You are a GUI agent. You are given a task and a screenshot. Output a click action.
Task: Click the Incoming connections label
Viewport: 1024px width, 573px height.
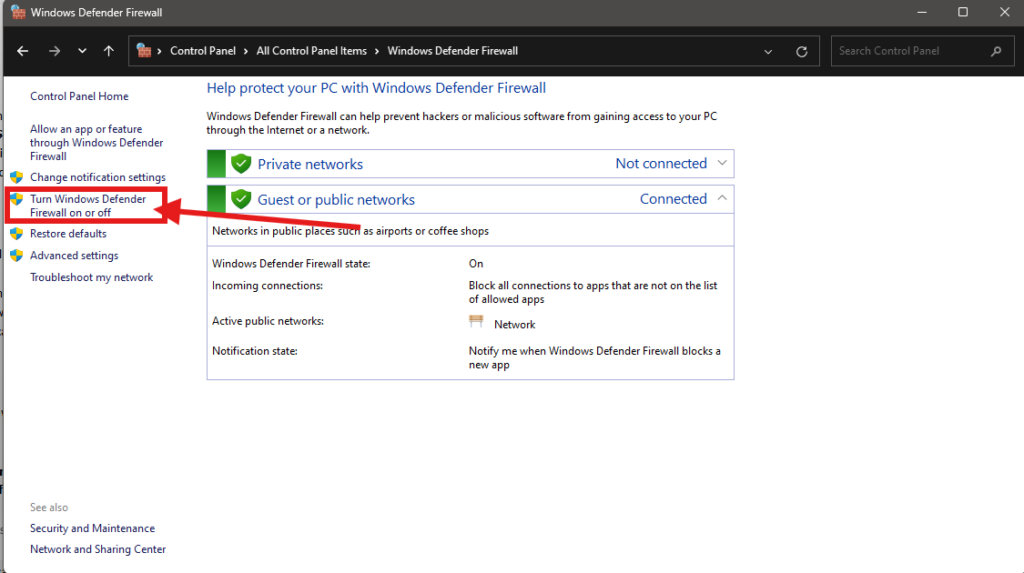point(267,286)
